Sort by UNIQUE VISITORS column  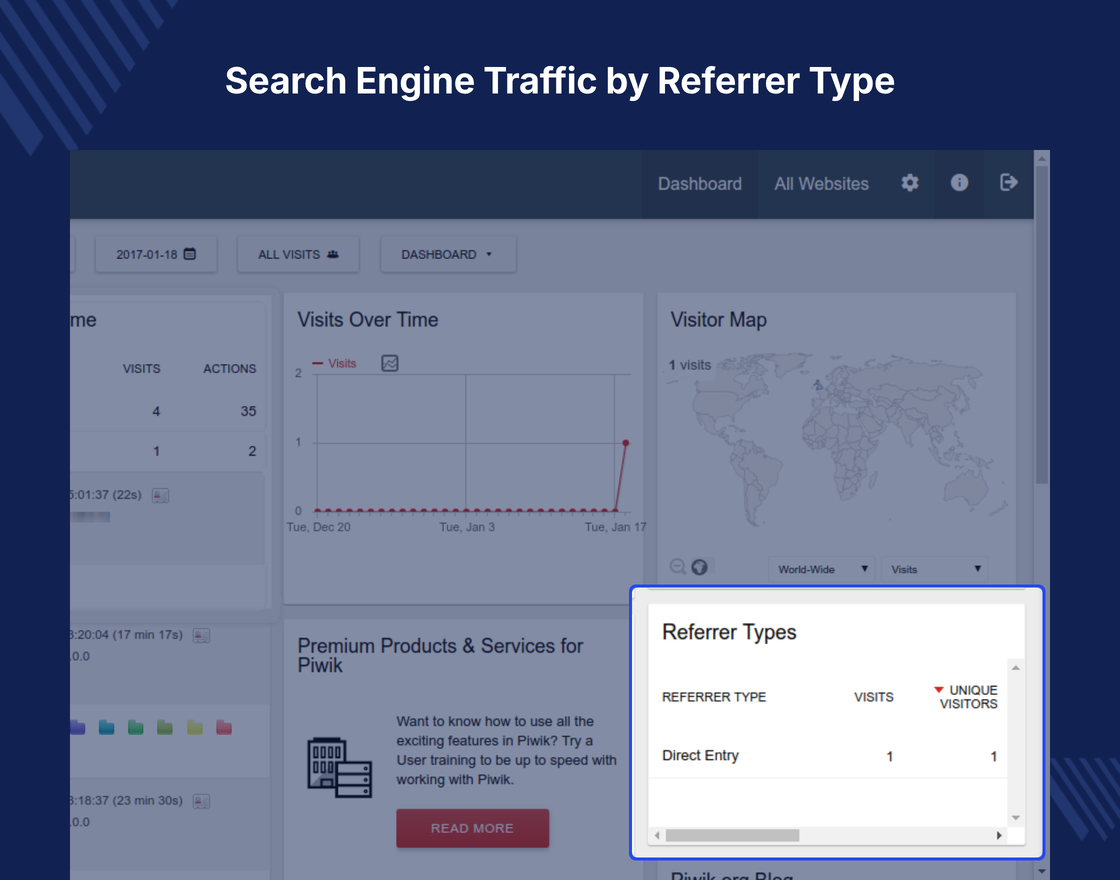tap(966, 697)
